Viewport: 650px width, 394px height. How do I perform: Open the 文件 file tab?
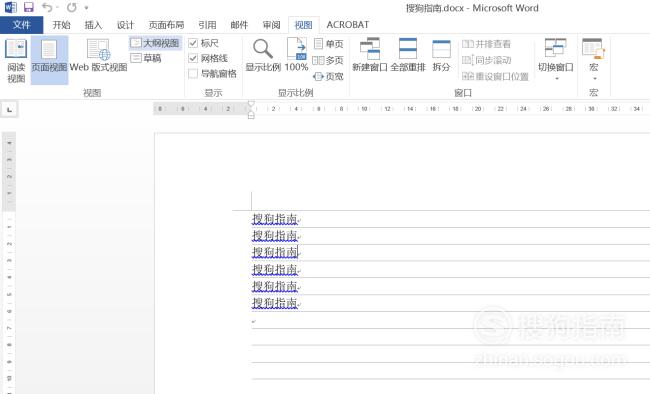[22, 25]
